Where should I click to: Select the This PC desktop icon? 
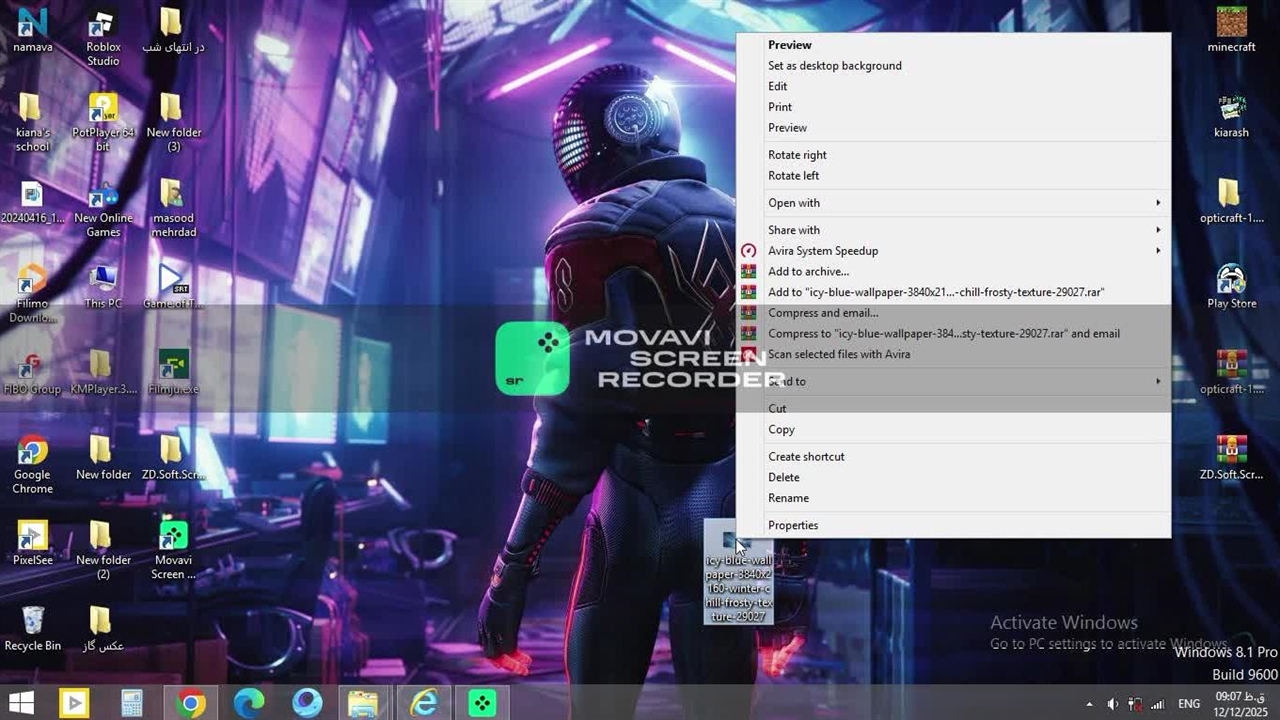point(102,281)
